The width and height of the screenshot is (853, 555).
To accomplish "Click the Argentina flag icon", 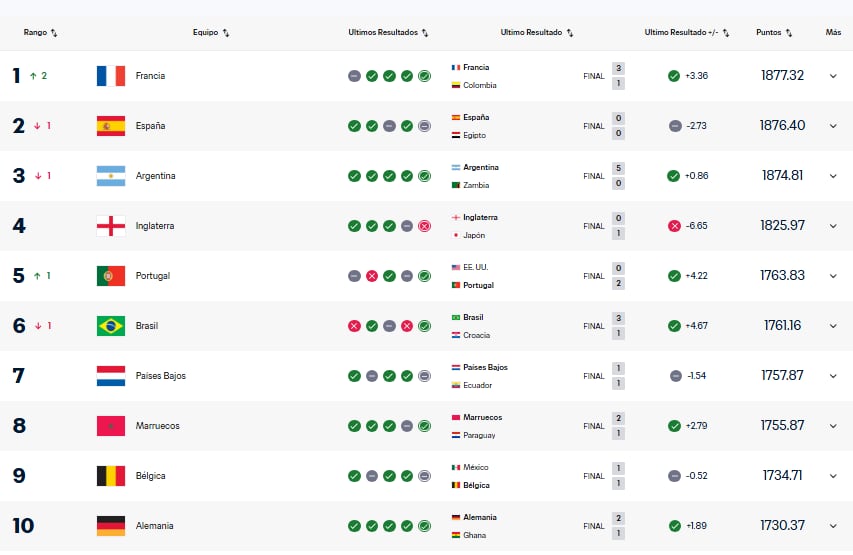I will click(x=110, y=176).
